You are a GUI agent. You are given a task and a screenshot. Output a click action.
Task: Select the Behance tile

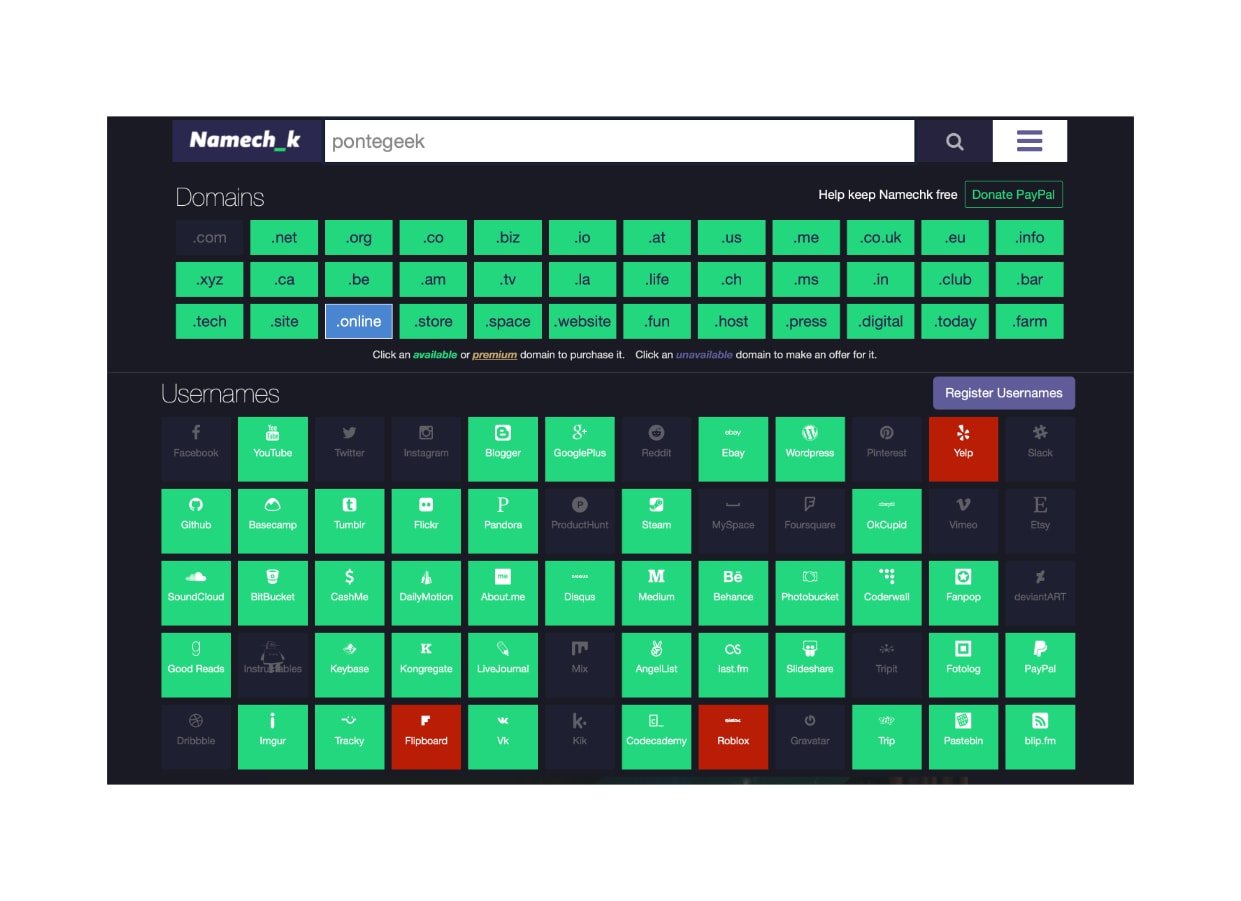click(733, 594)
